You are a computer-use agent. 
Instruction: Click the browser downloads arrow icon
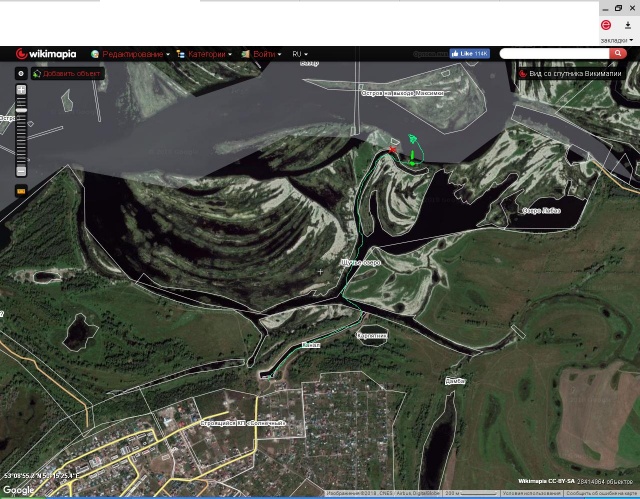(626, 24)
